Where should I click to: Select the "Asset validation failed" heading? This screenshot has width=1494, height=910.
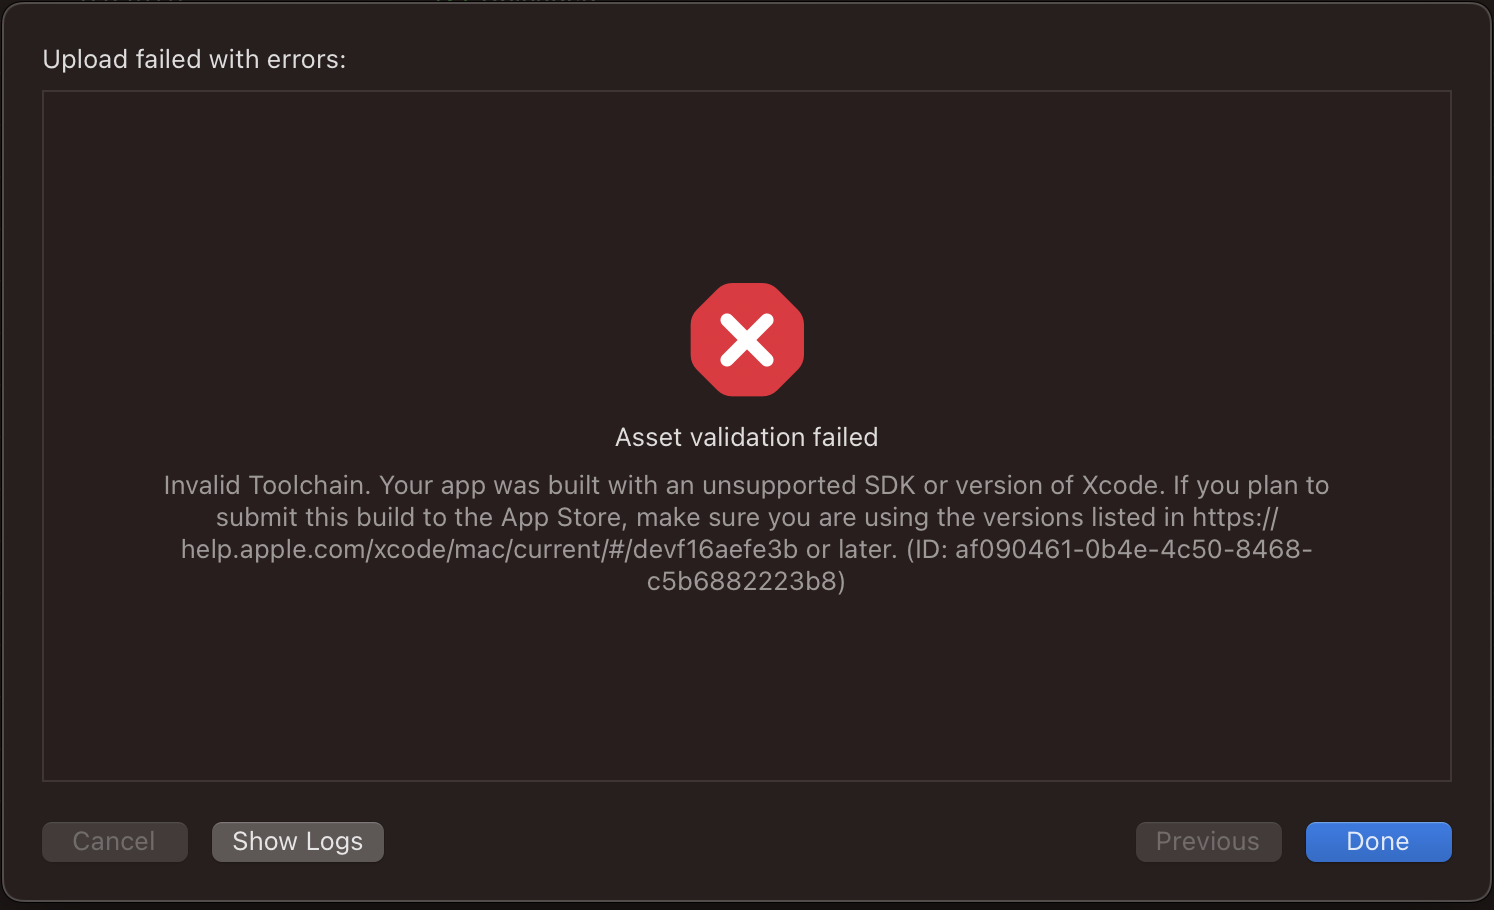746,437
